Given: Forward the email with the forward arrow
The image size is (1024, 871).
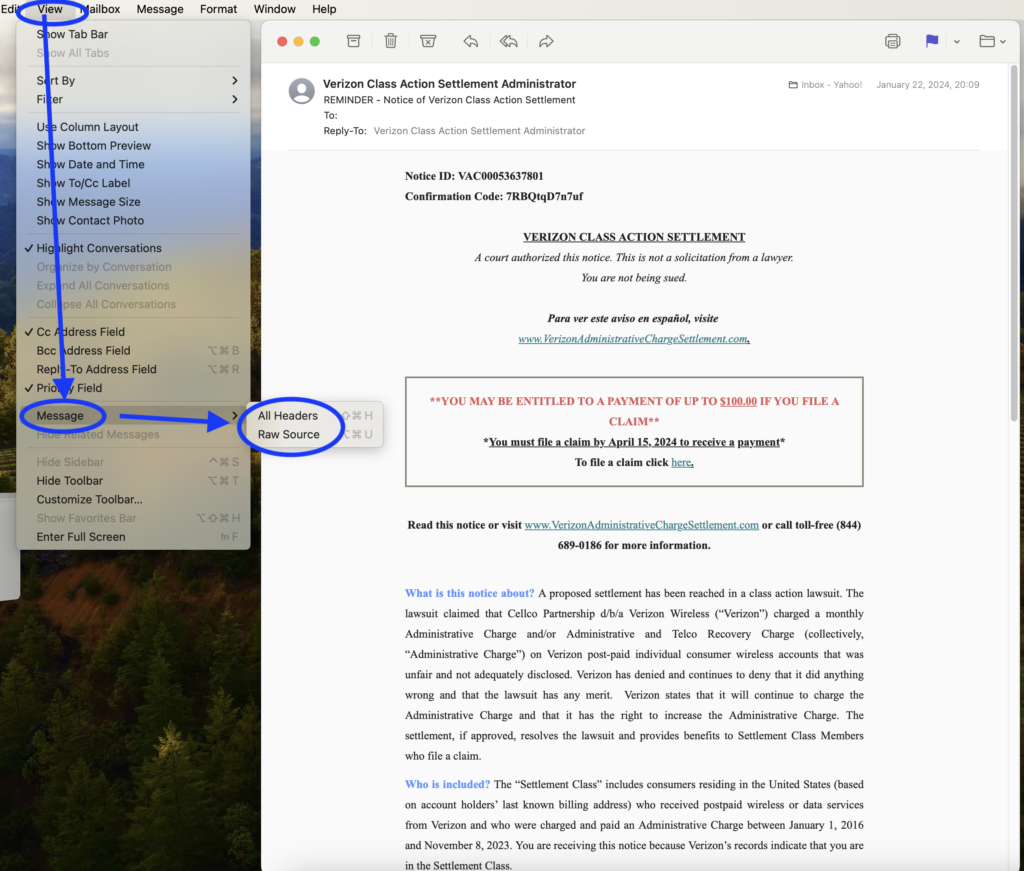Looking at the screenshot, I should (x=546, y=41).
